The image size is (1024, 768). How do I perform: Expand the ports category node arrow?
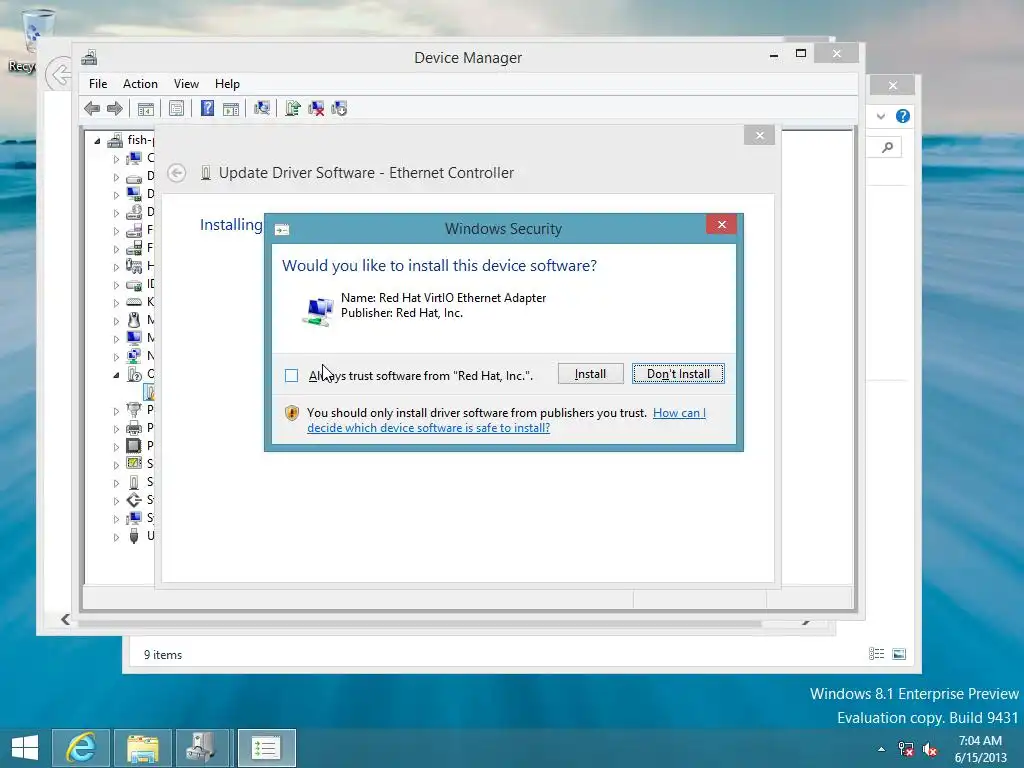tap(116, 410)
